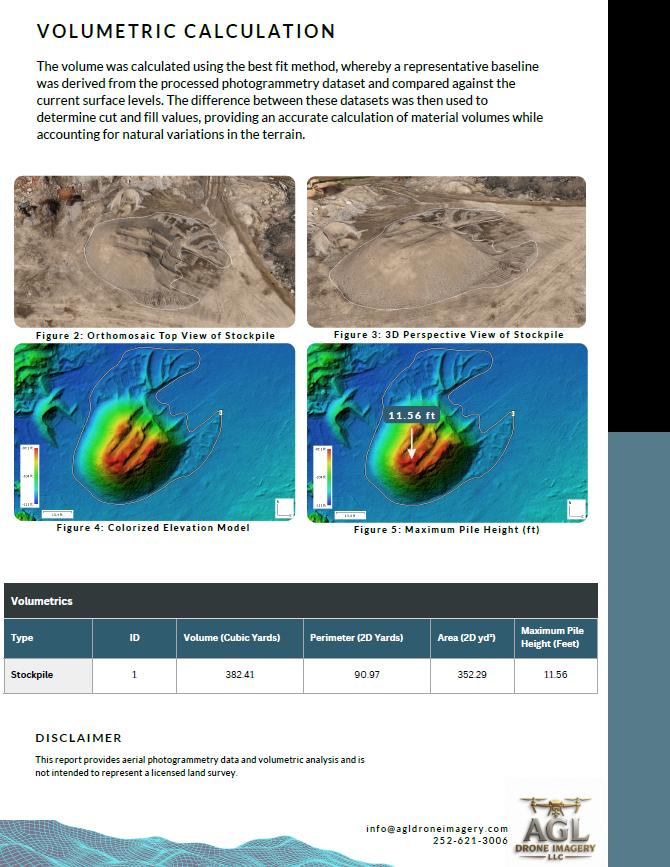Click the disclaimer paragraph text

tap(200, 766)
